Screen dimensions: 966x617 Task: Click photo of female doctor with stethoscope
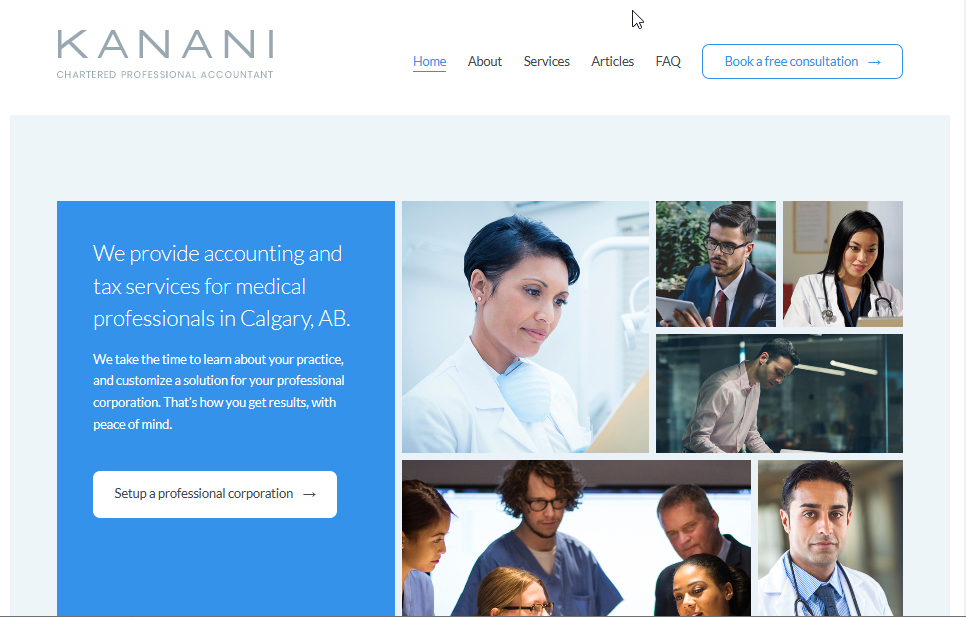pos(843,264)
